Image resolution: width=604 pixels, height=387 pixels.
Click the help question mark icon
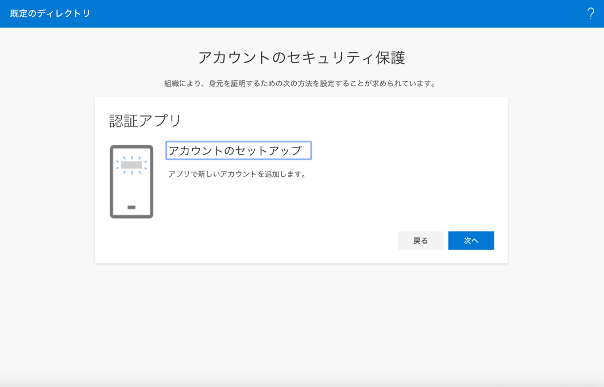[591, 13]
